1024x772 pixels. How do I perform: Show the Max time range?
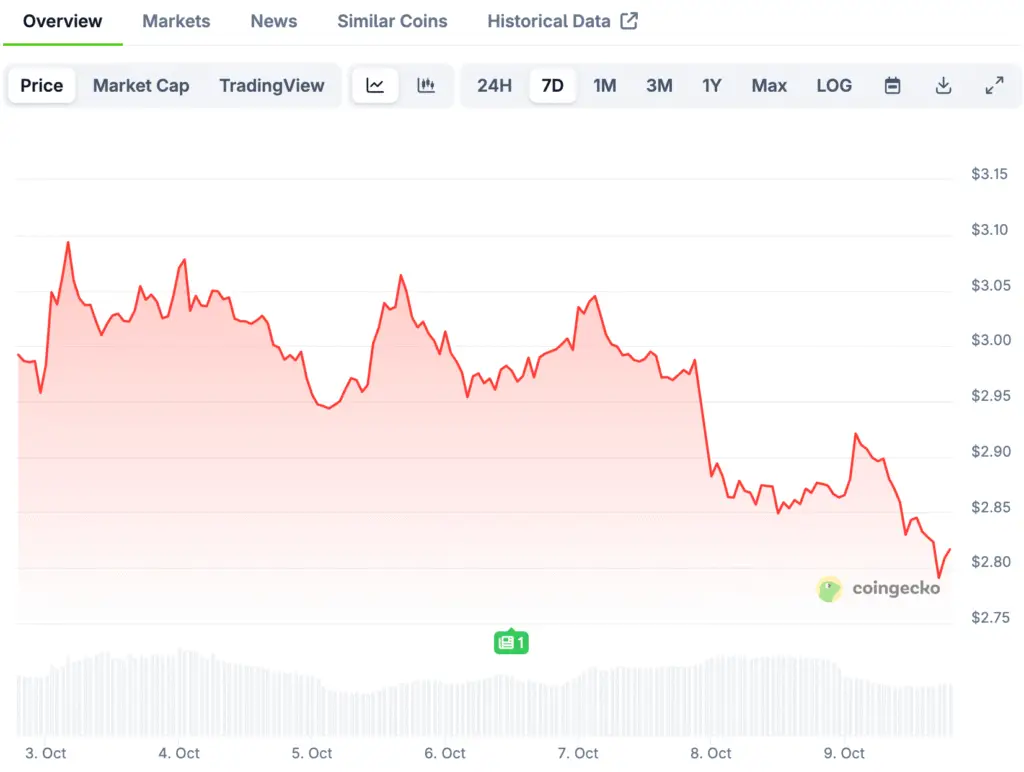[769, 86]
